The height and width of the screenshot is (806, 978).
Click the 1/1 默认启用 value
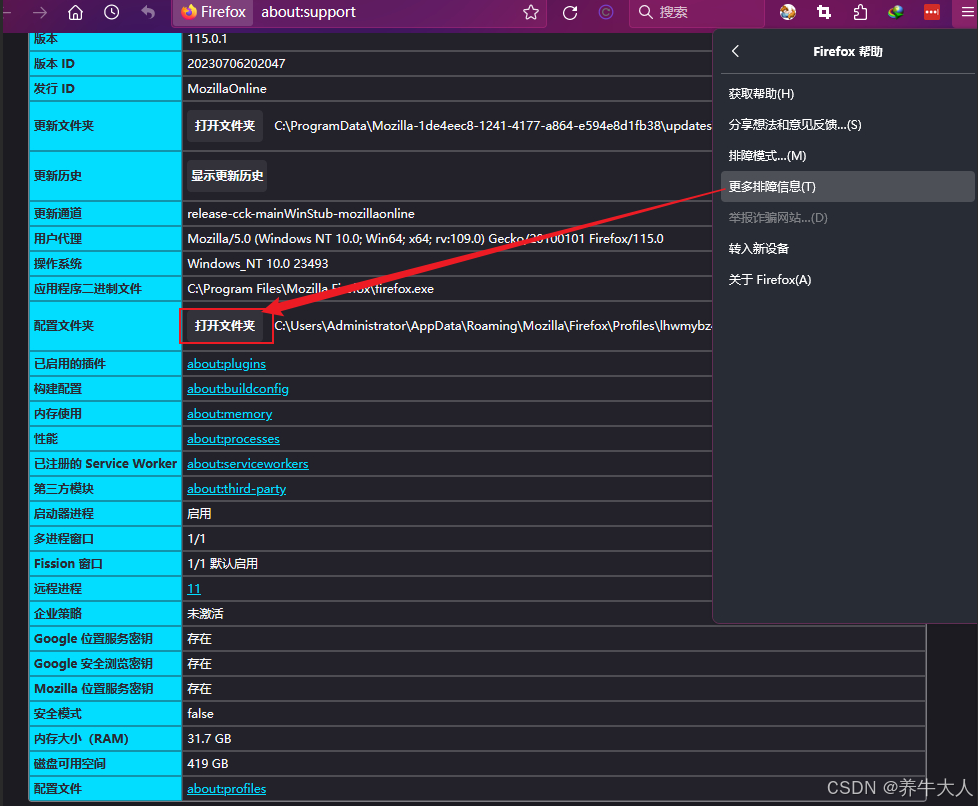[223, 563]
